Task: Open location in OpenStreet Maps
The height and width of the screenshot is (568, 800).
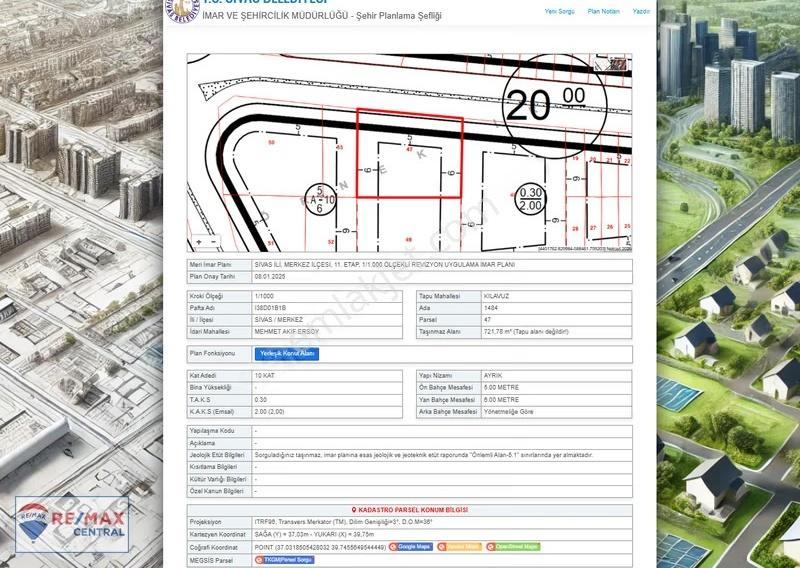Action: (513, 547)
